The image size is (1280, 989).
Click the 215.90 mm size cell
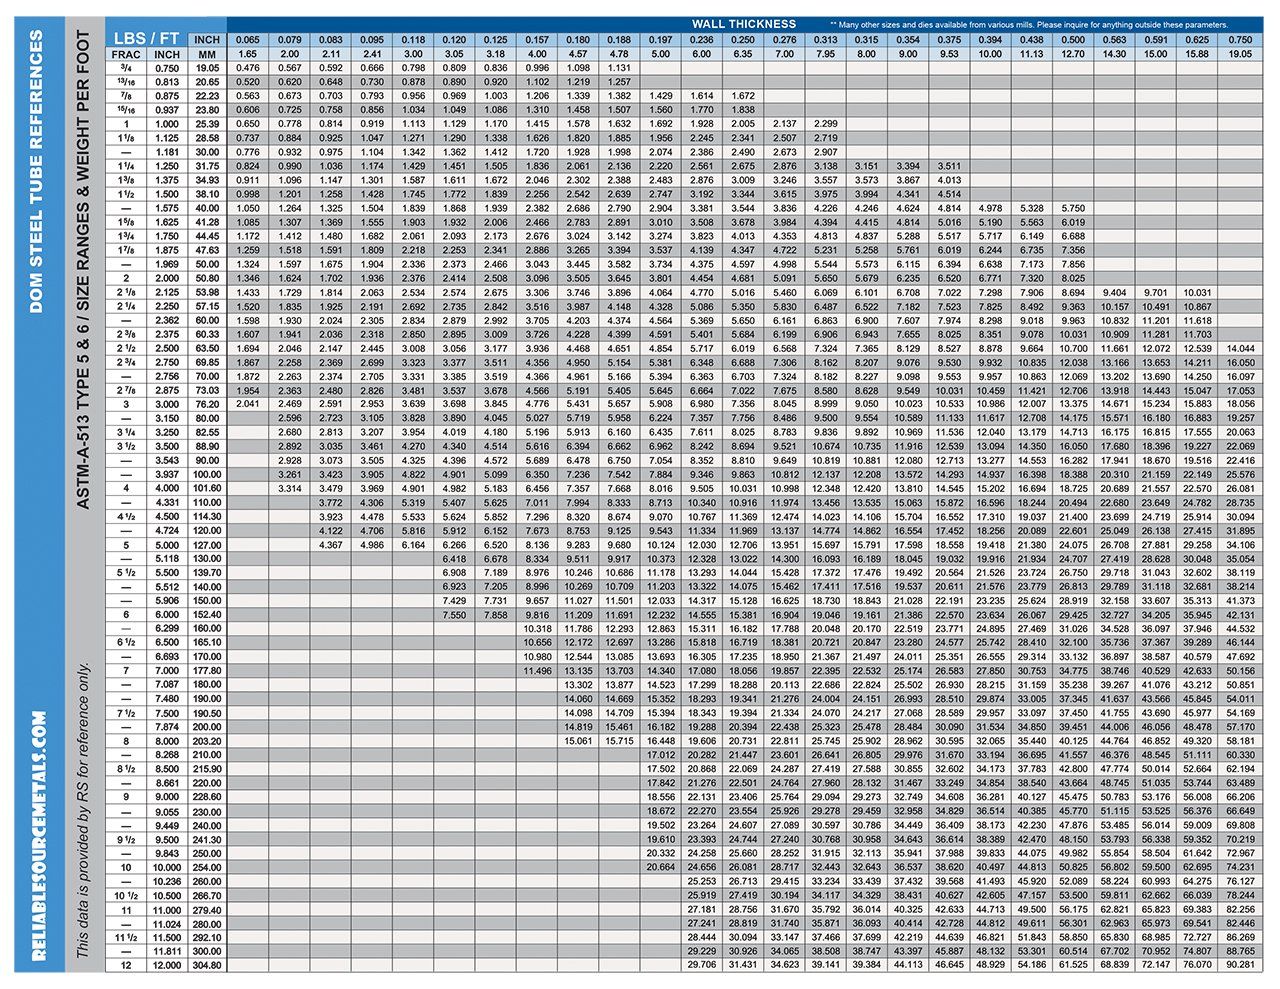207,769
